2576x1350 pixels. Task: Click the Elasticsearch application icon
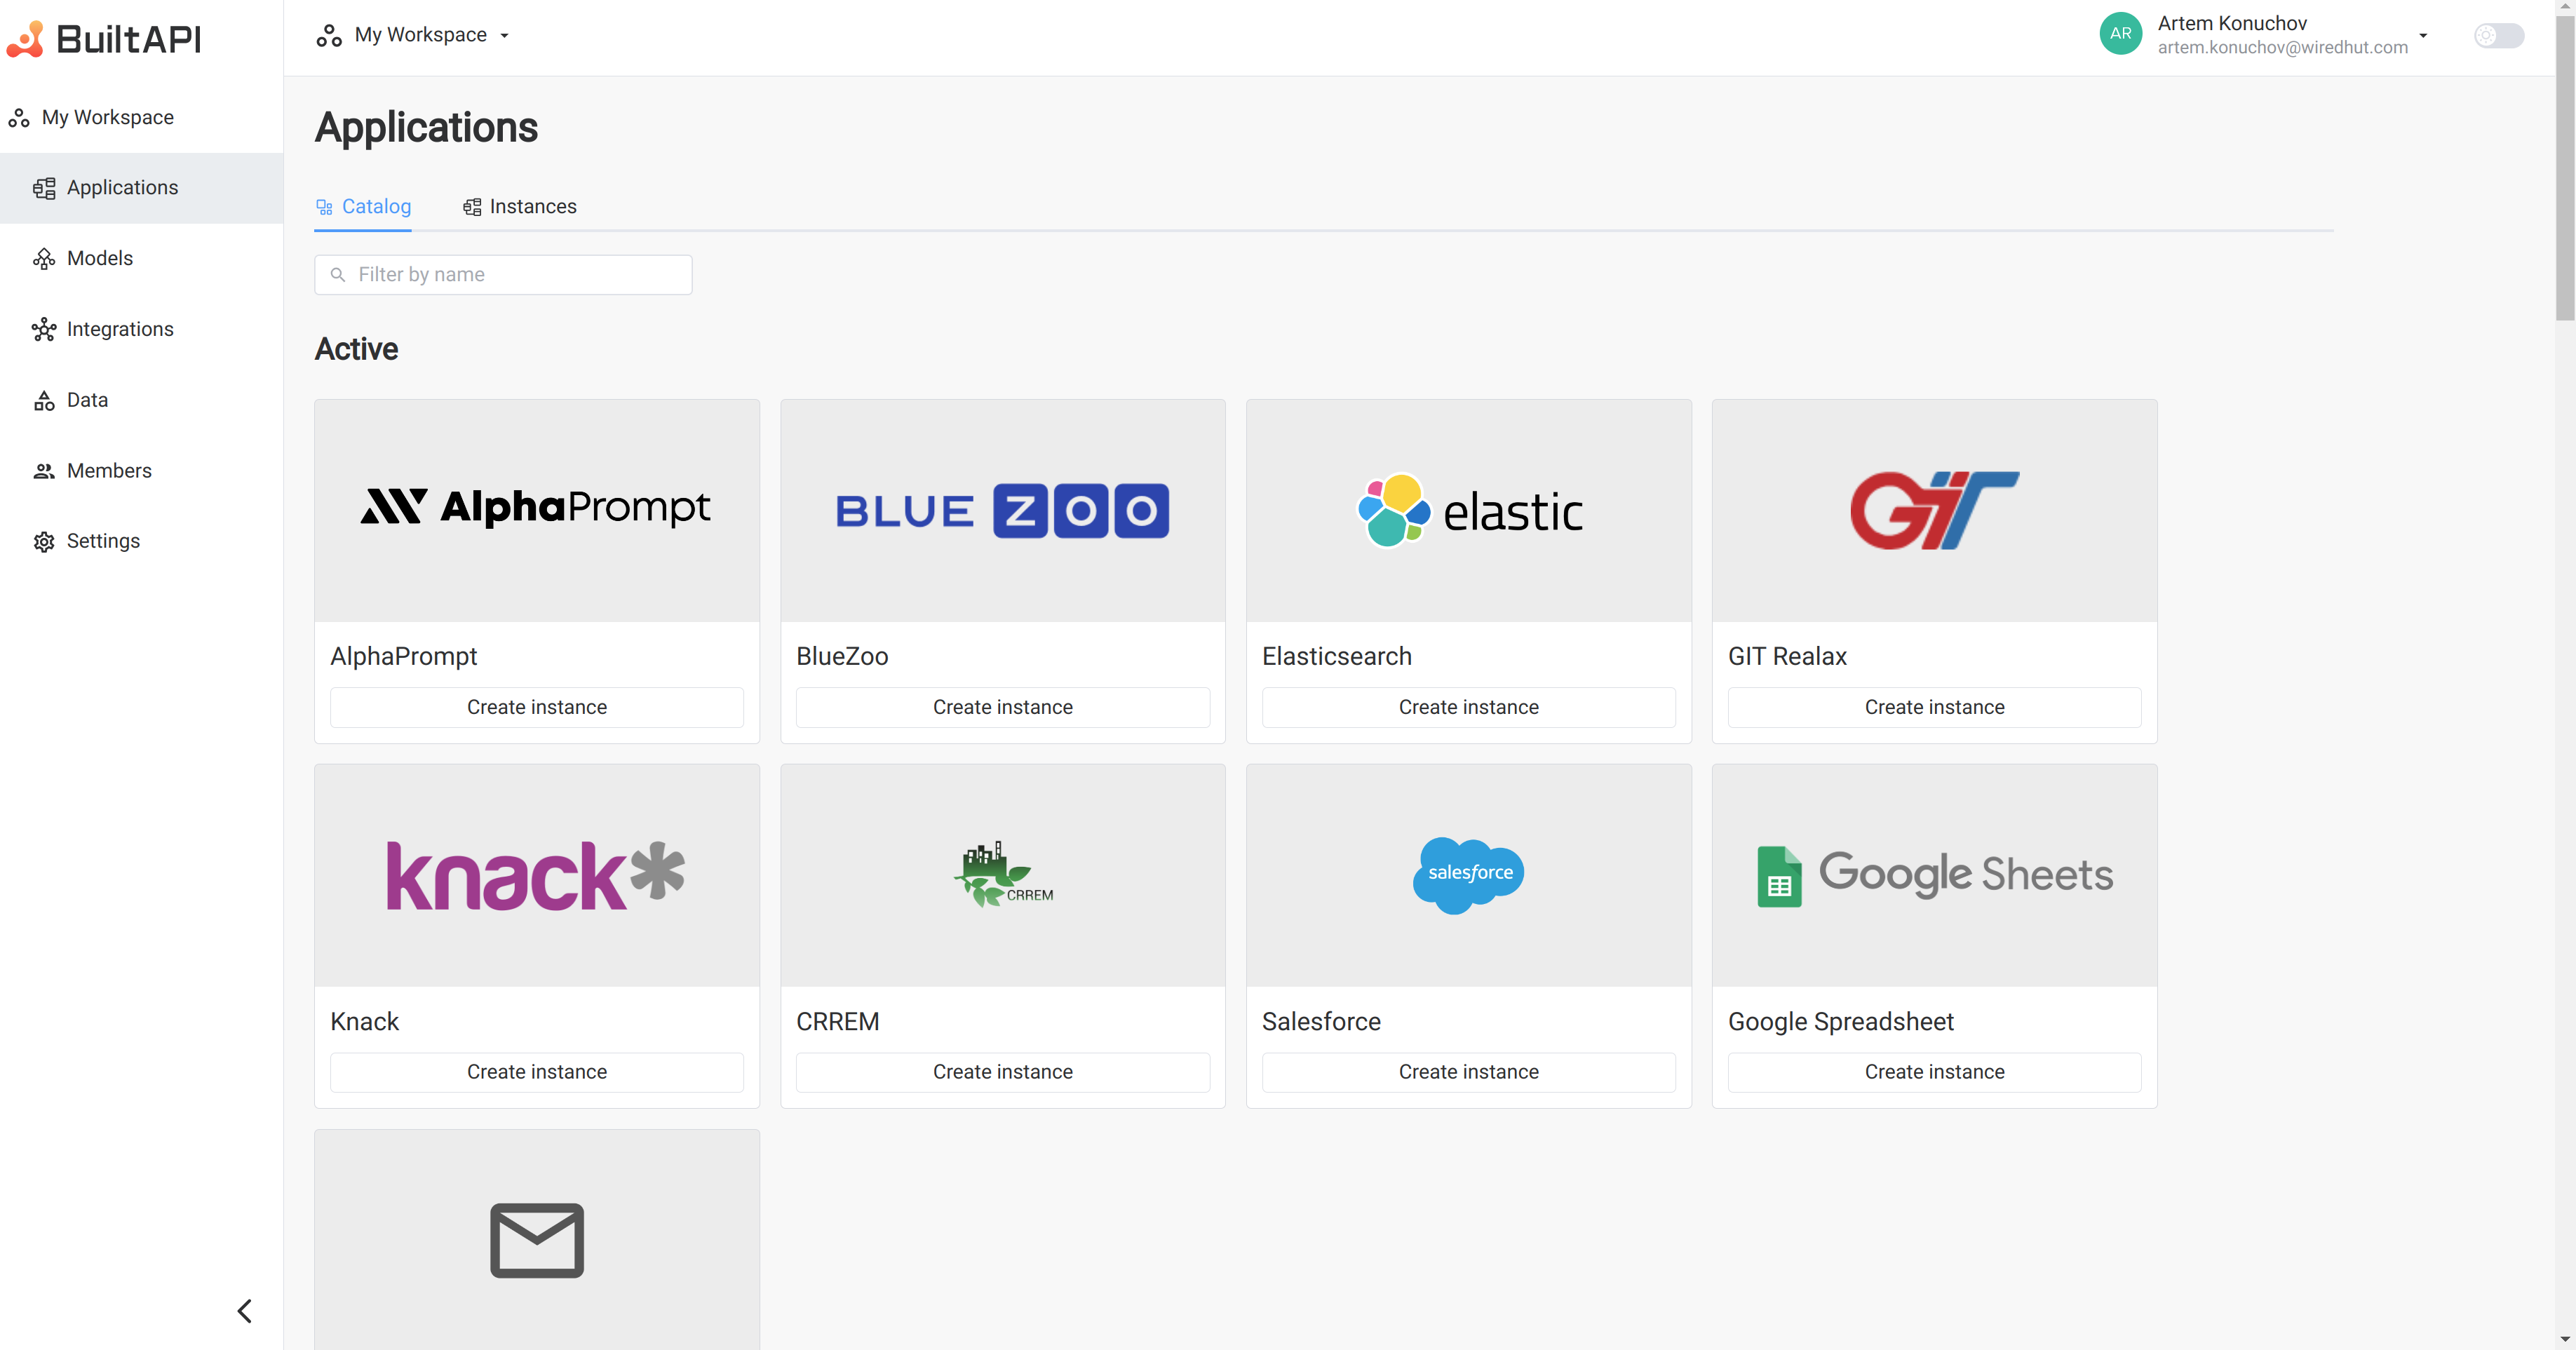[1469, 510]
